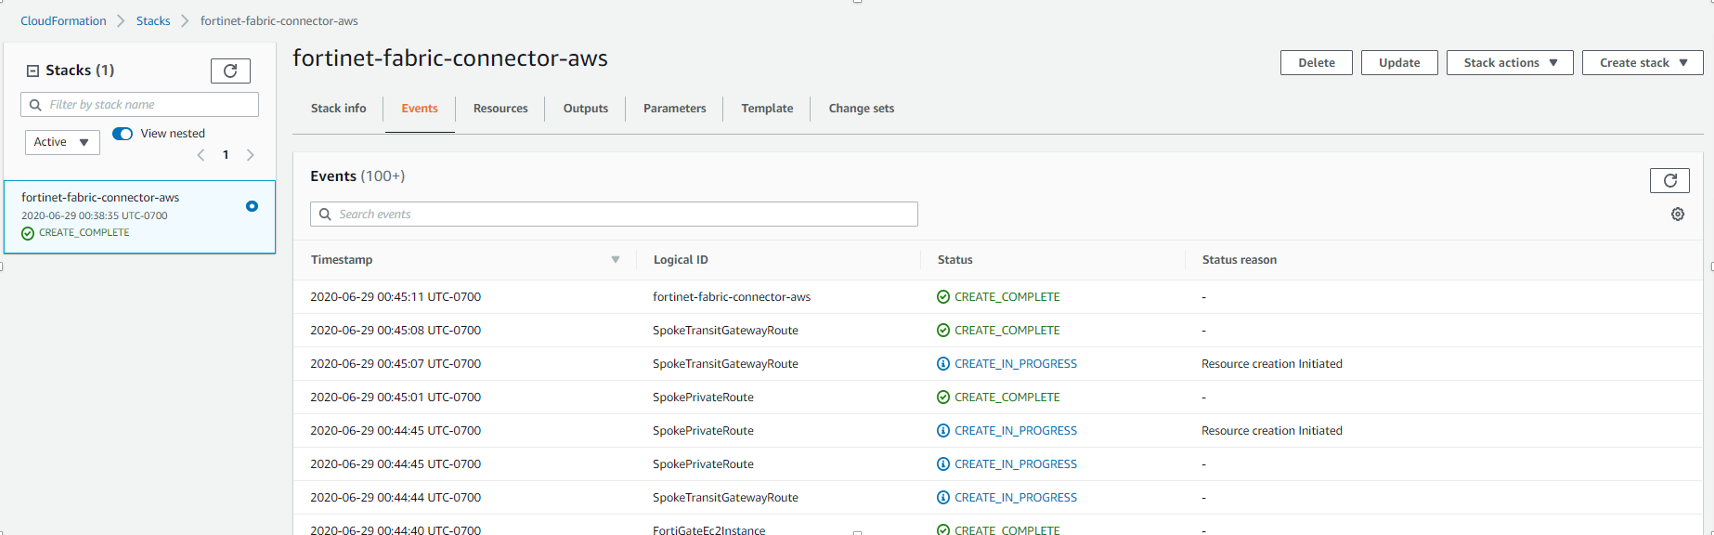The image size is (1714, 535).
Task: Switch to the Stack info tab
Action: [x=338, y=108]
